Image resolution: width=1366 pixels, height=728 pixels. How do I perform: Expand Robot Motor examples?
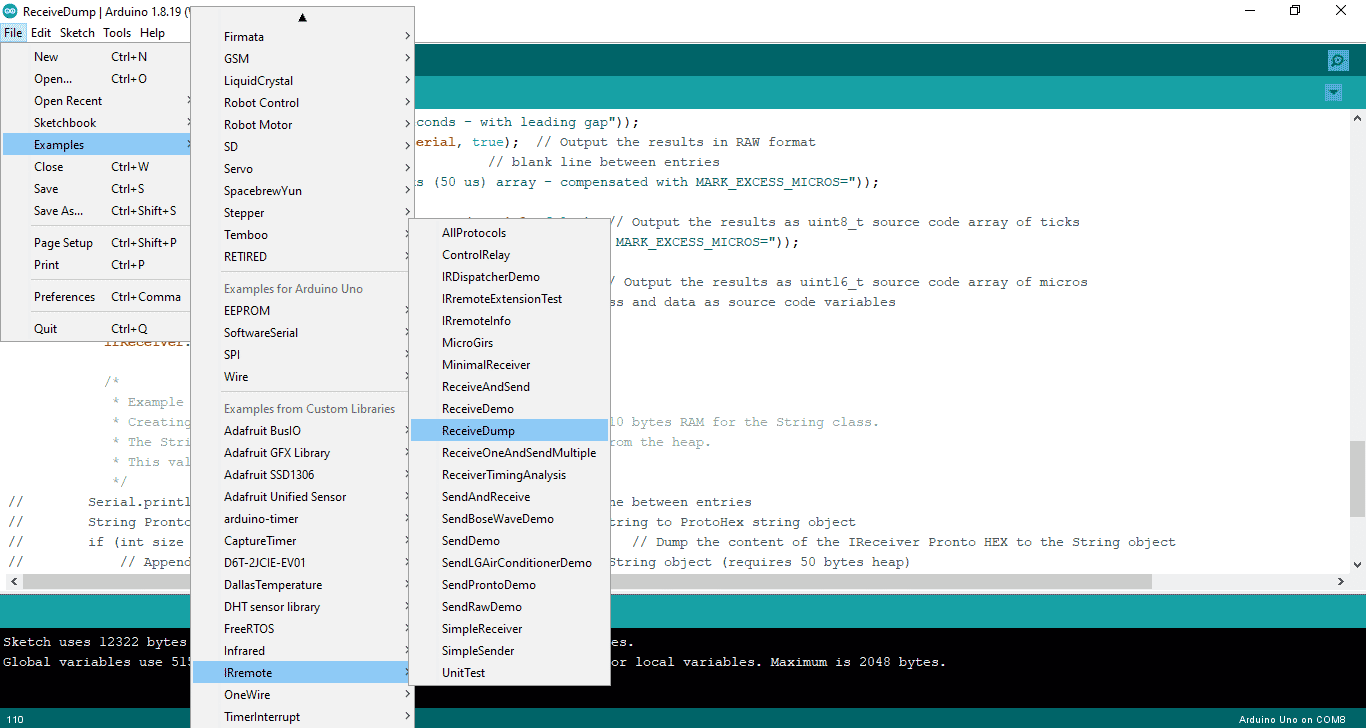303,125
